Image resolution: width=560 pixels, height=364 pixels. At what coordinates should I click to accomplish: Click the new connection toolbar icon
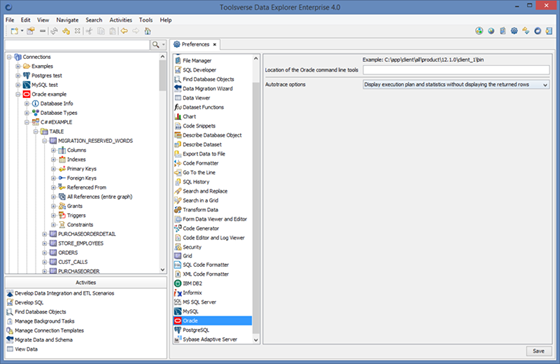click(x=14, y=31)
